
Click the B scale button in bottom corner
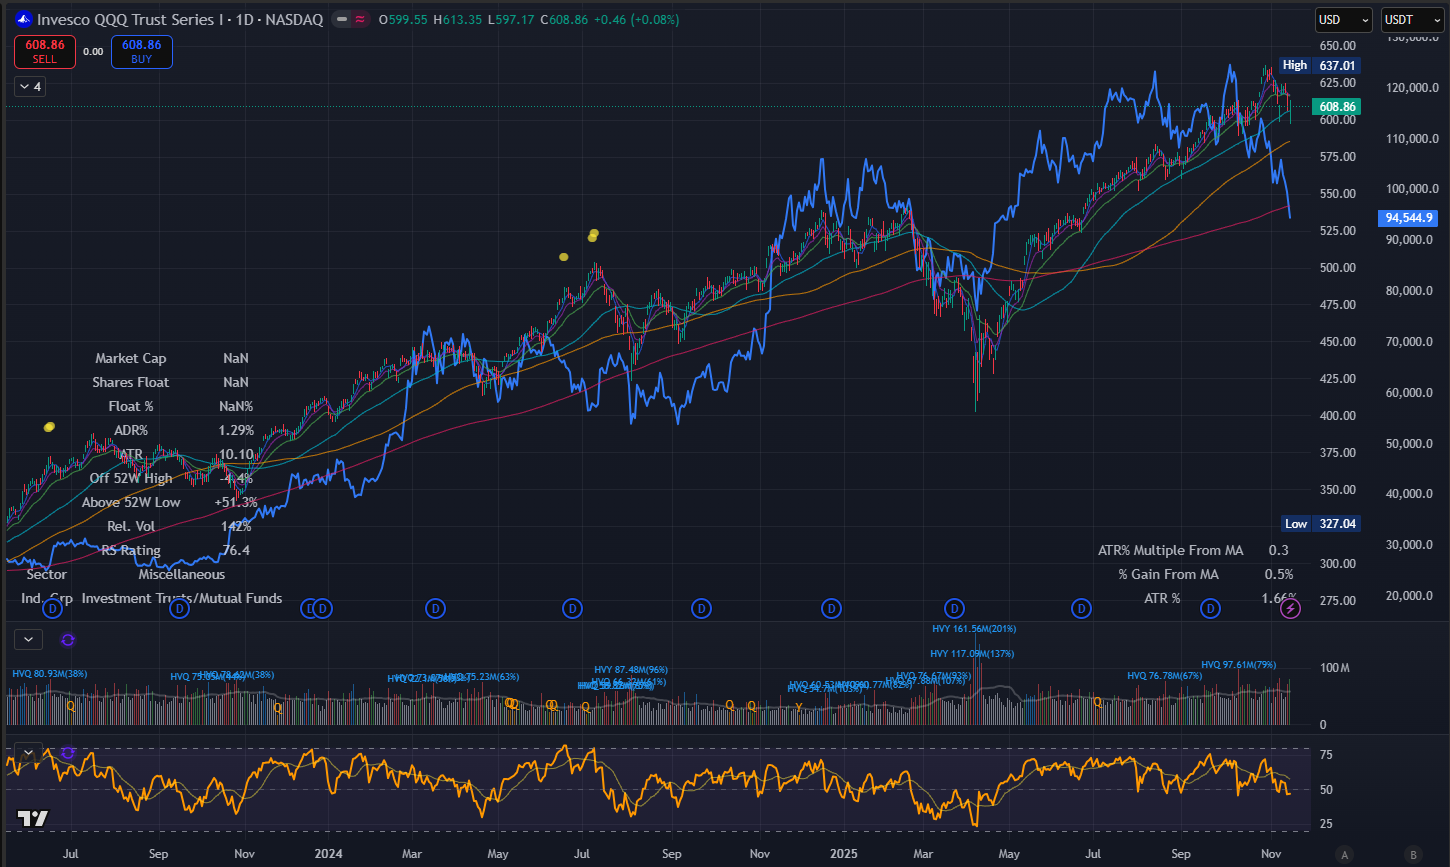click(x=1413, y=854)
